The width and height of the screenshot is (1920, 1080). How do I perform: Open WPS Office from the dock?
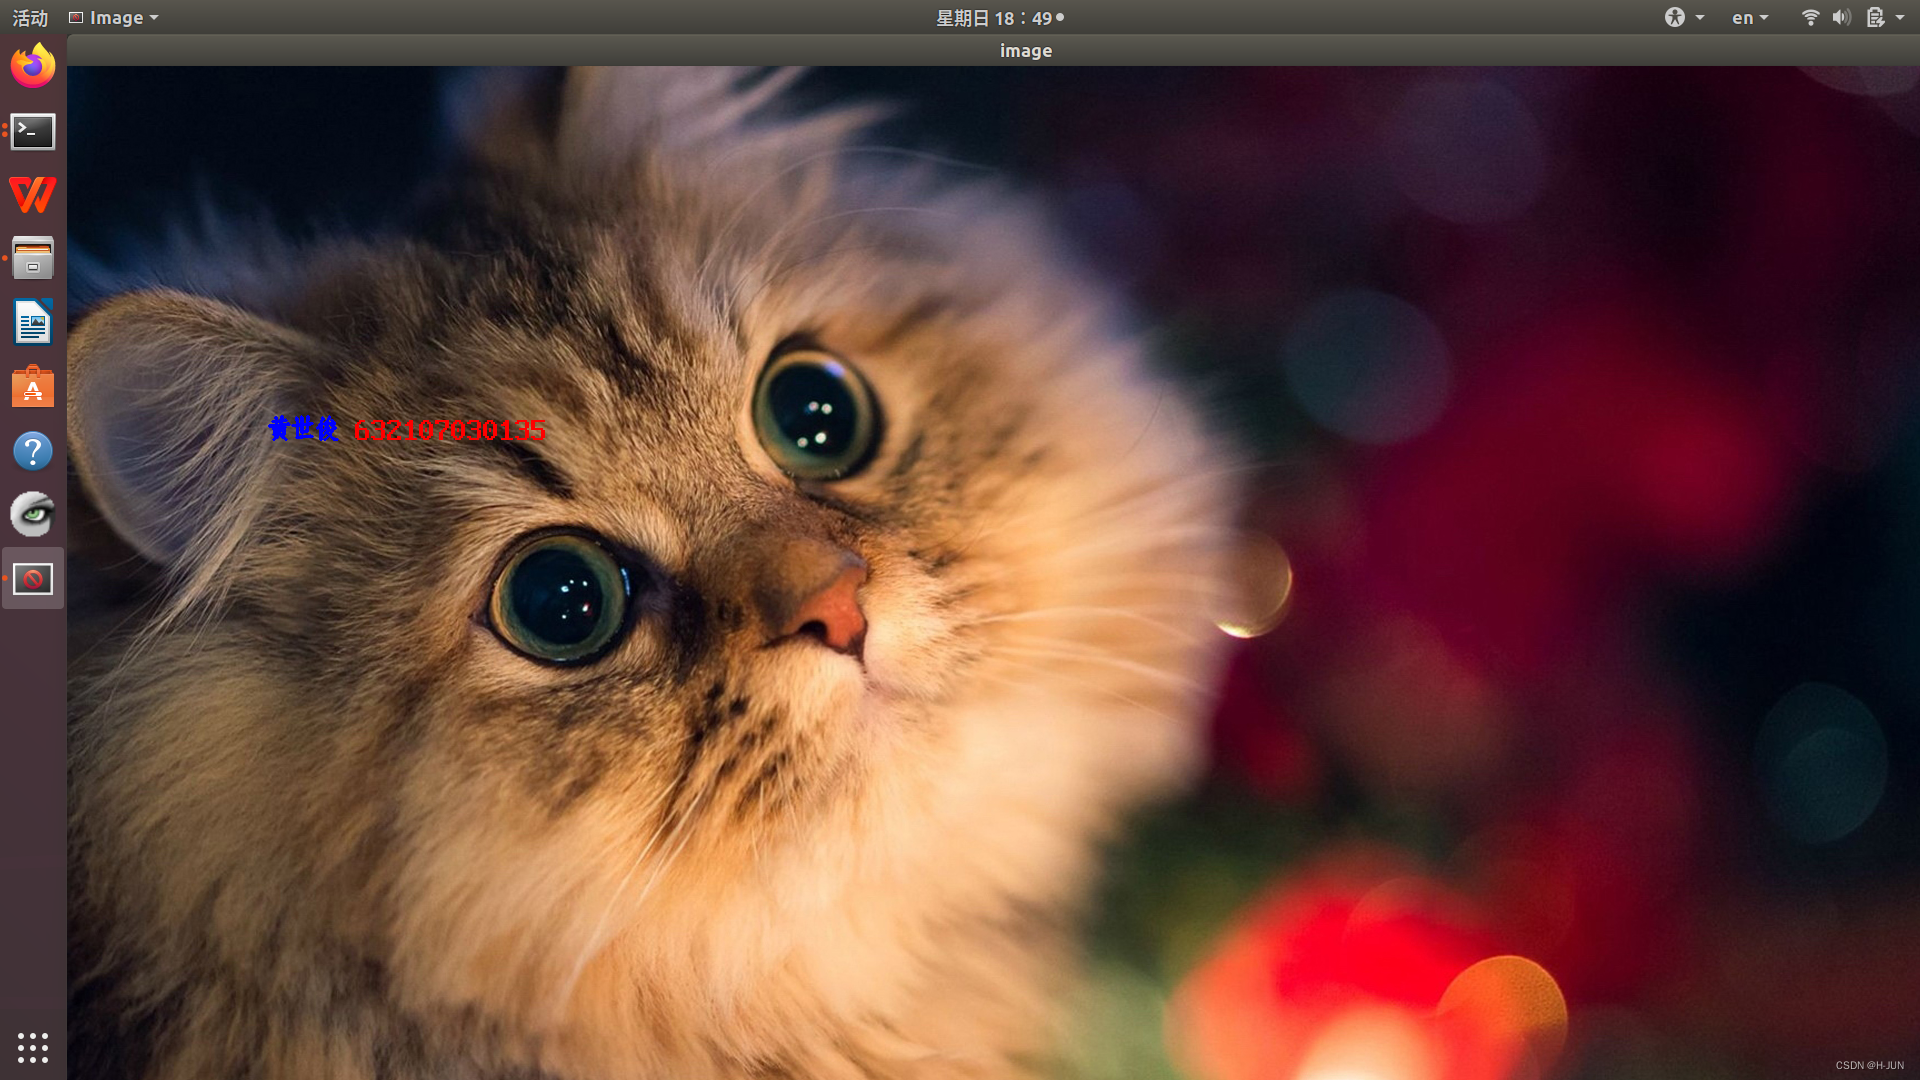click(x=33, y=195)
